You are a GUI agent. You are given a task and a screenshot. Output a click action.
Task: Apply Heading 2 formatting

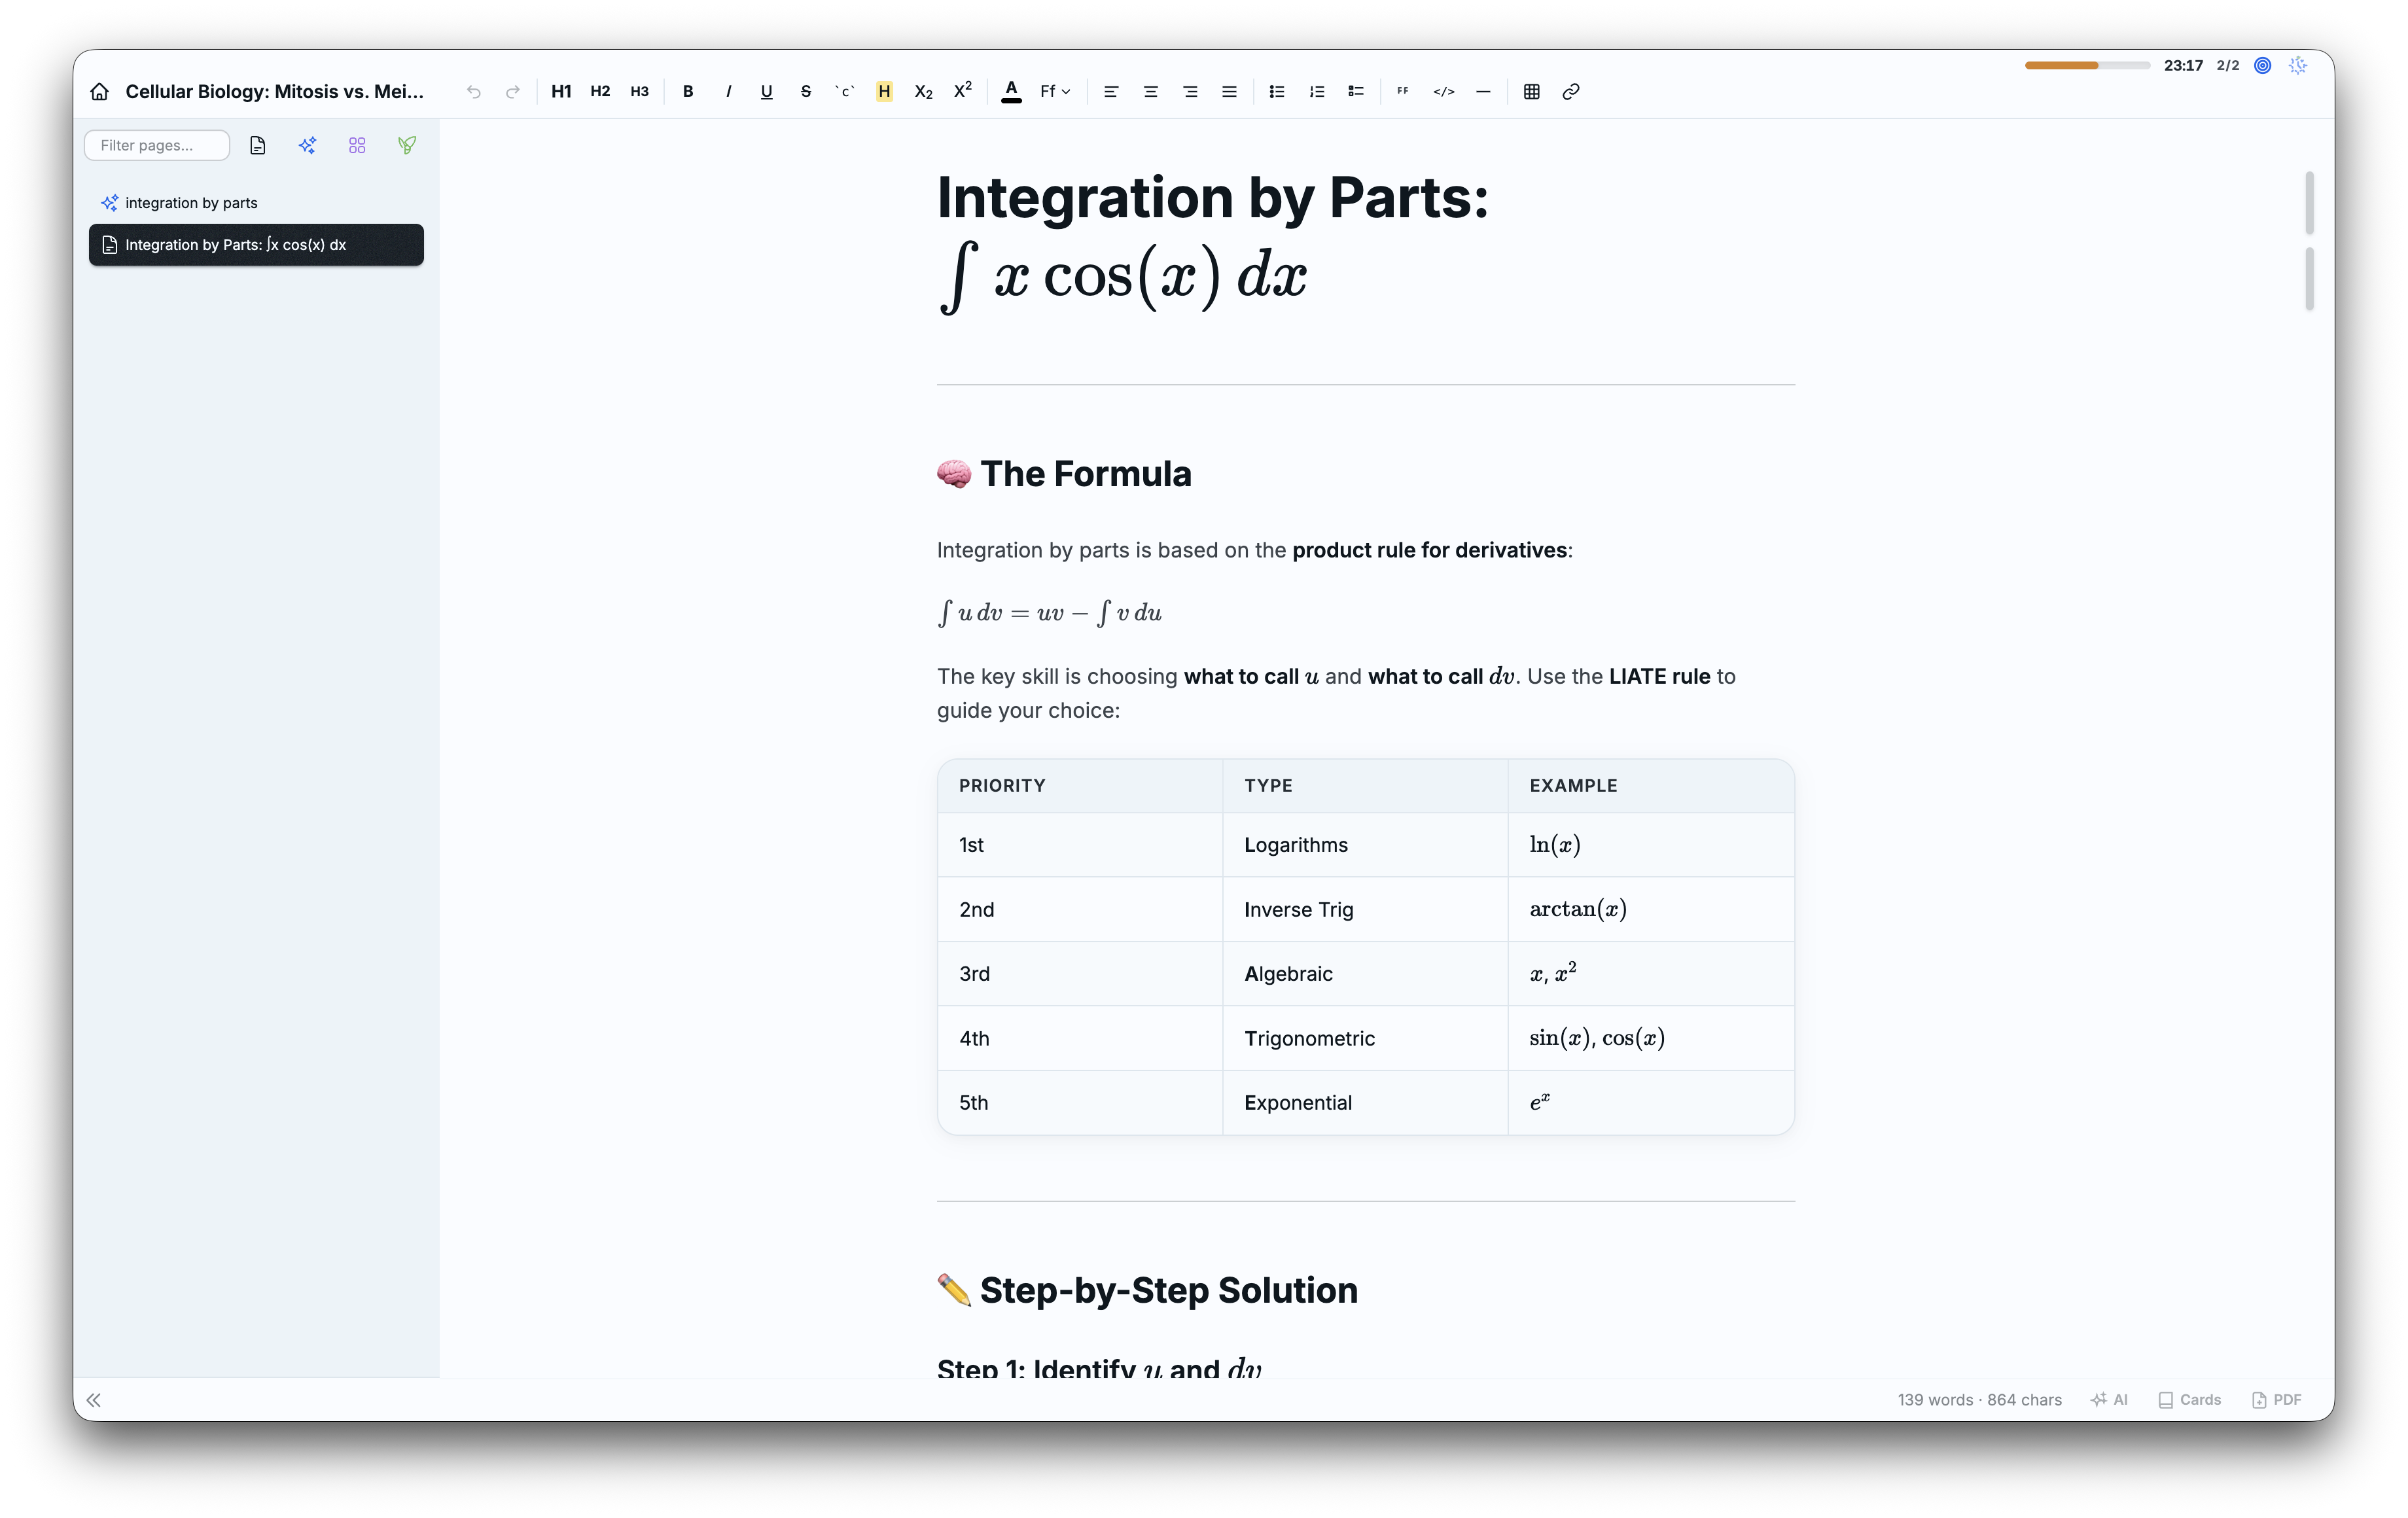click(x=600, y=91)
